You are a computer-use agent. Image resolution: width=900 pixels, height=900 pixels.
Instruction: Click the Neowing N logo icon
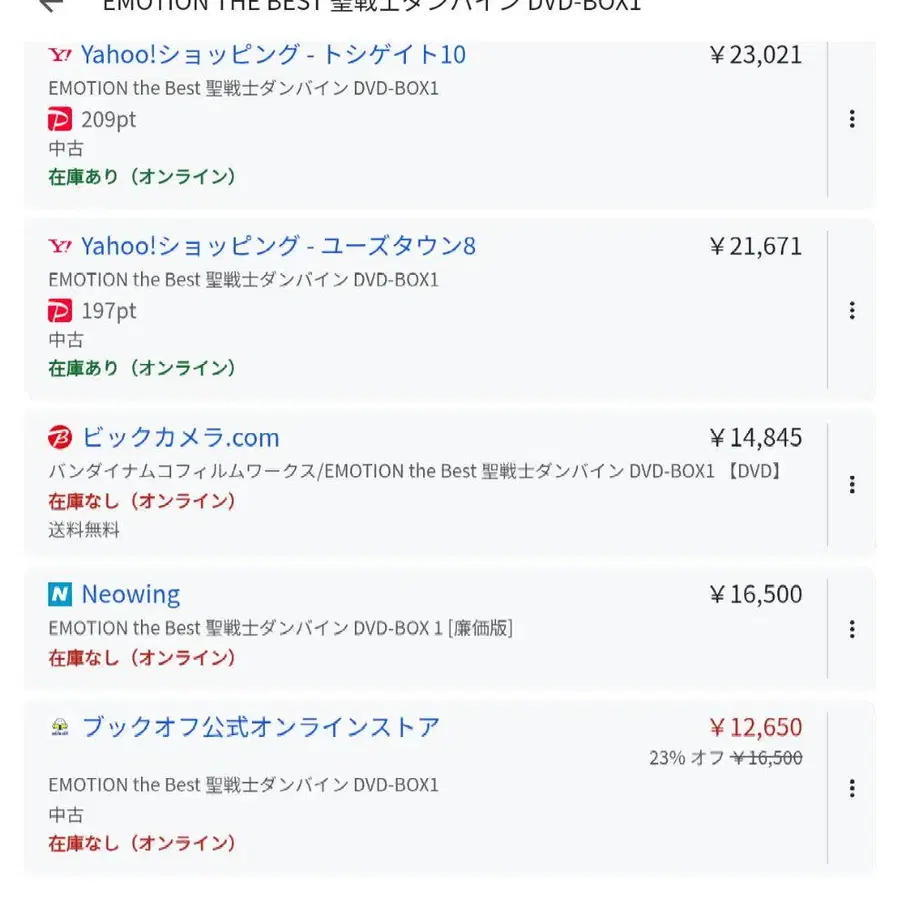point(60,595)
